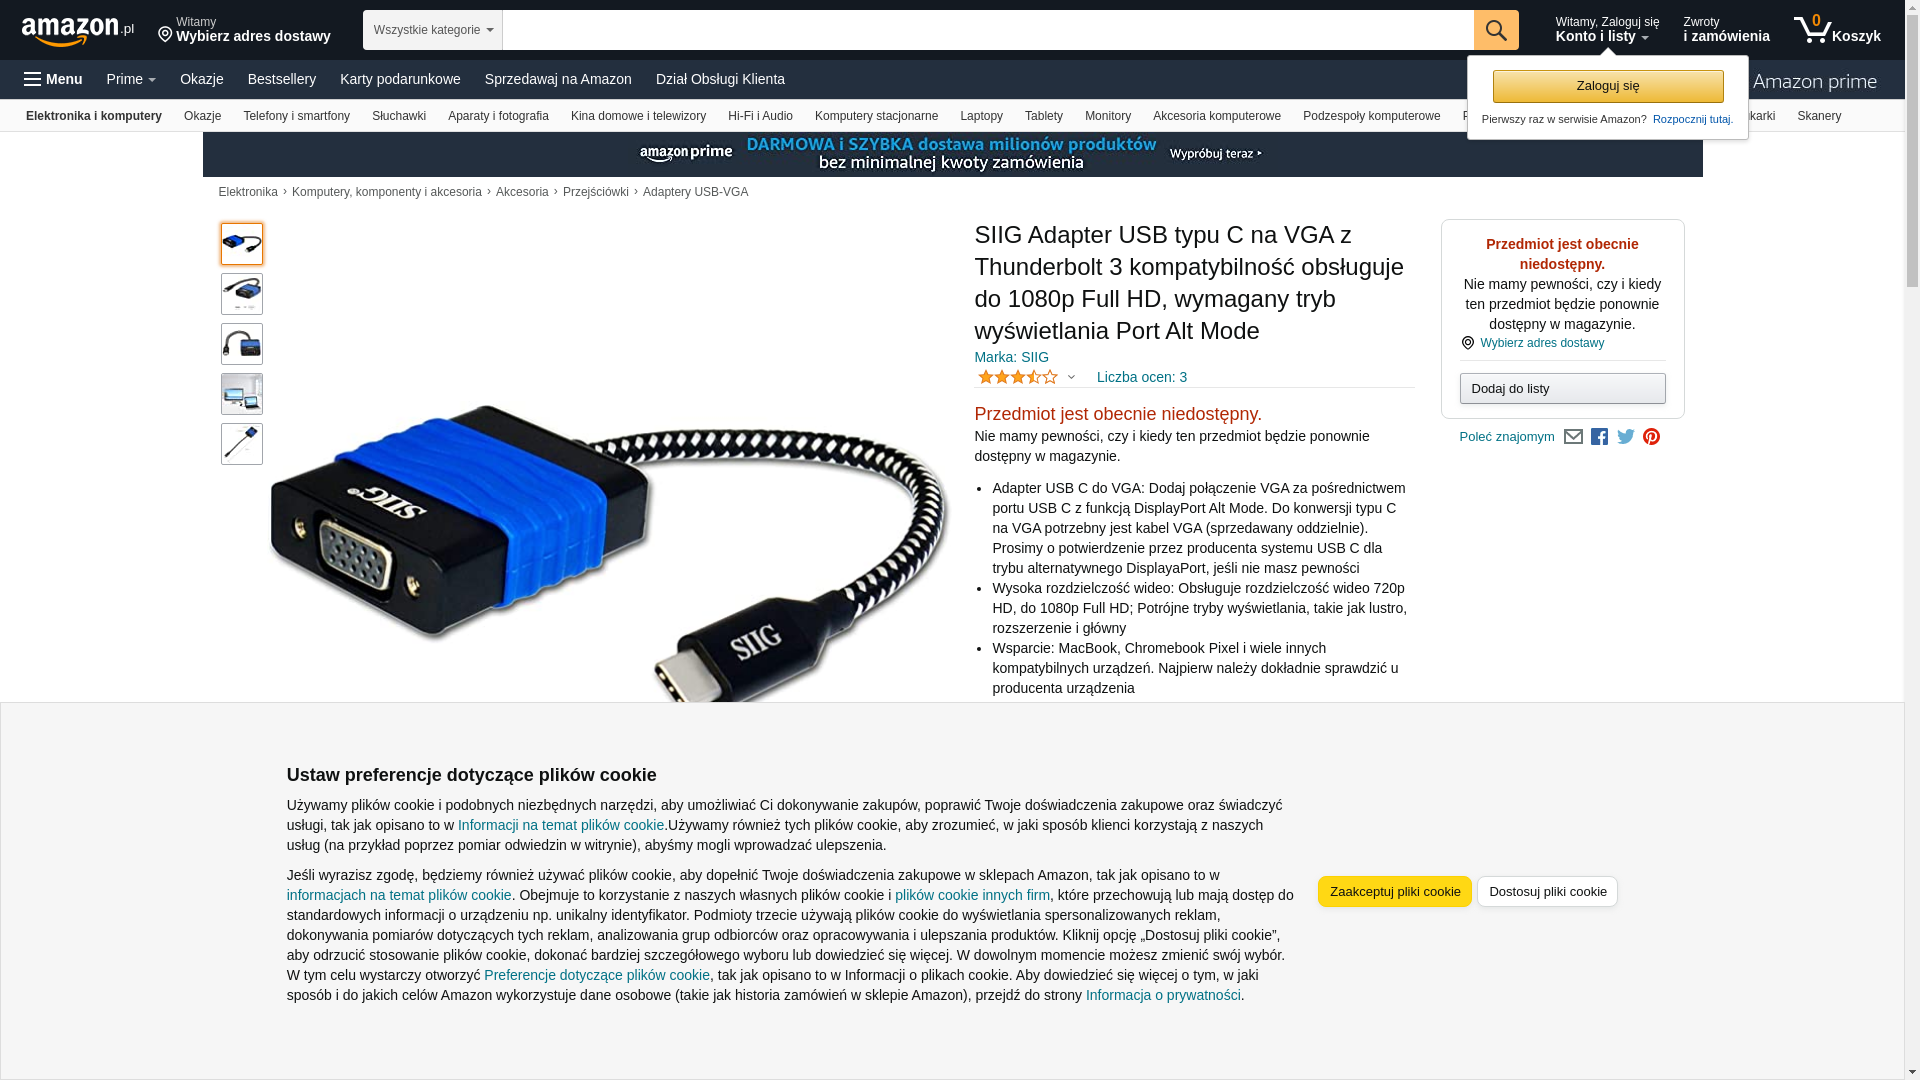1920x1080 pixels.
Task: Share product via email envelope icon
Action: pyautogui.click(x=1573, y=437)
